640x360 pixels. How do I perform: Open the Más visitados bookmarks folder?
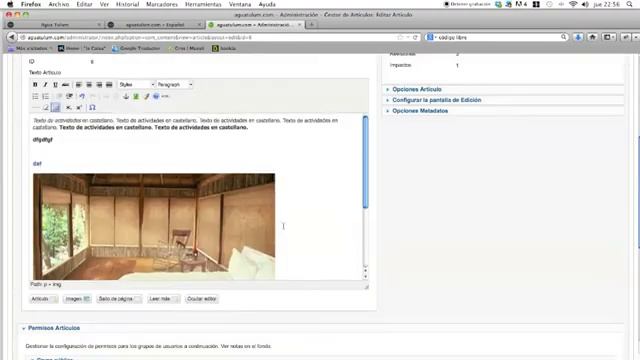click(x=31, y=48)
